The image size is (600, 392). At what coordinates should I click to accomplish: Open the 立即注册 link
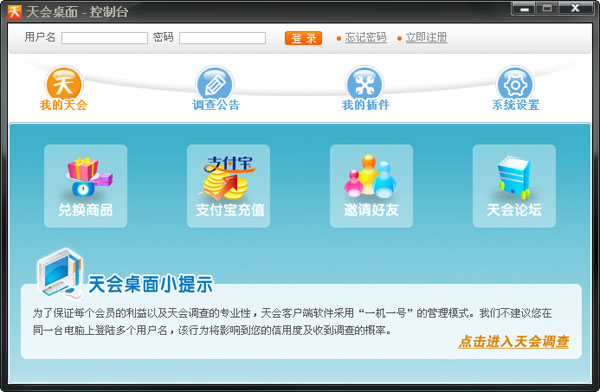426,38
